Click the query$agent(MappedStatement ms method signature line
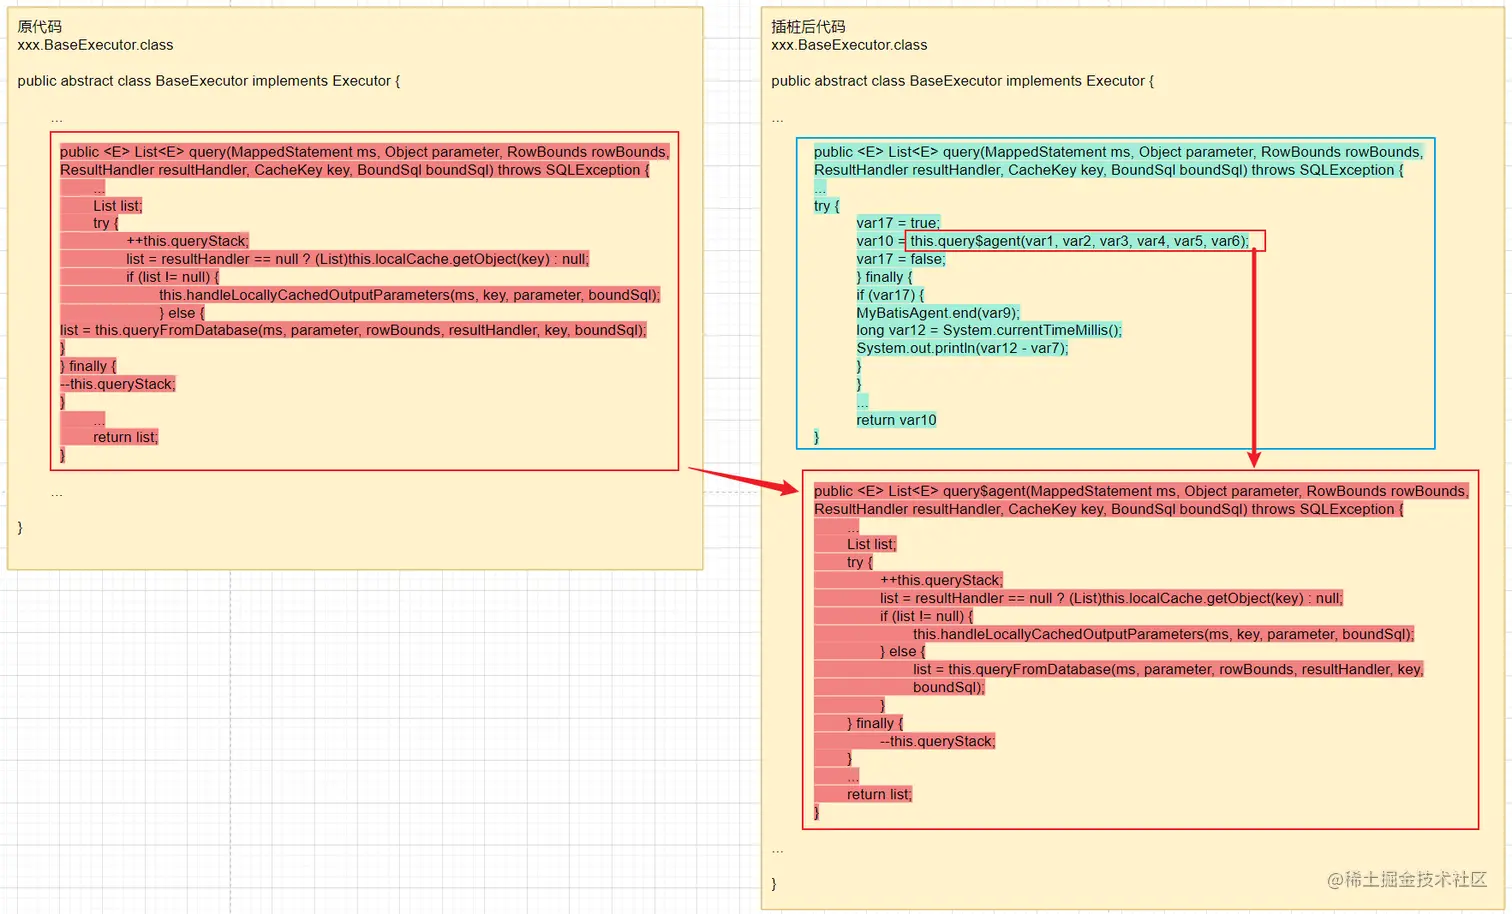Viewport: 1512px width, 914px height. click(x=1141, y=491)
